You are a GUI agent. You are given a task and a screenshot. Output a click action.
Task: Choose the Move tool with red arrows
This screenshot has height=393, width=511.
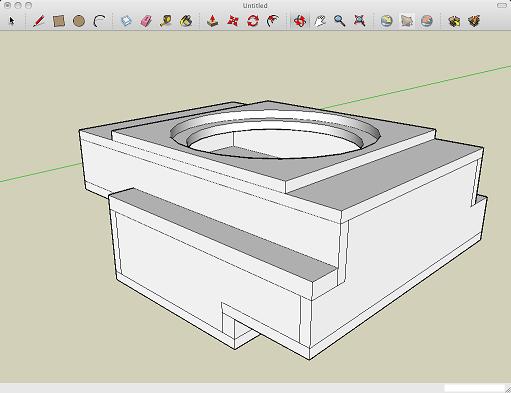point(233,21)
